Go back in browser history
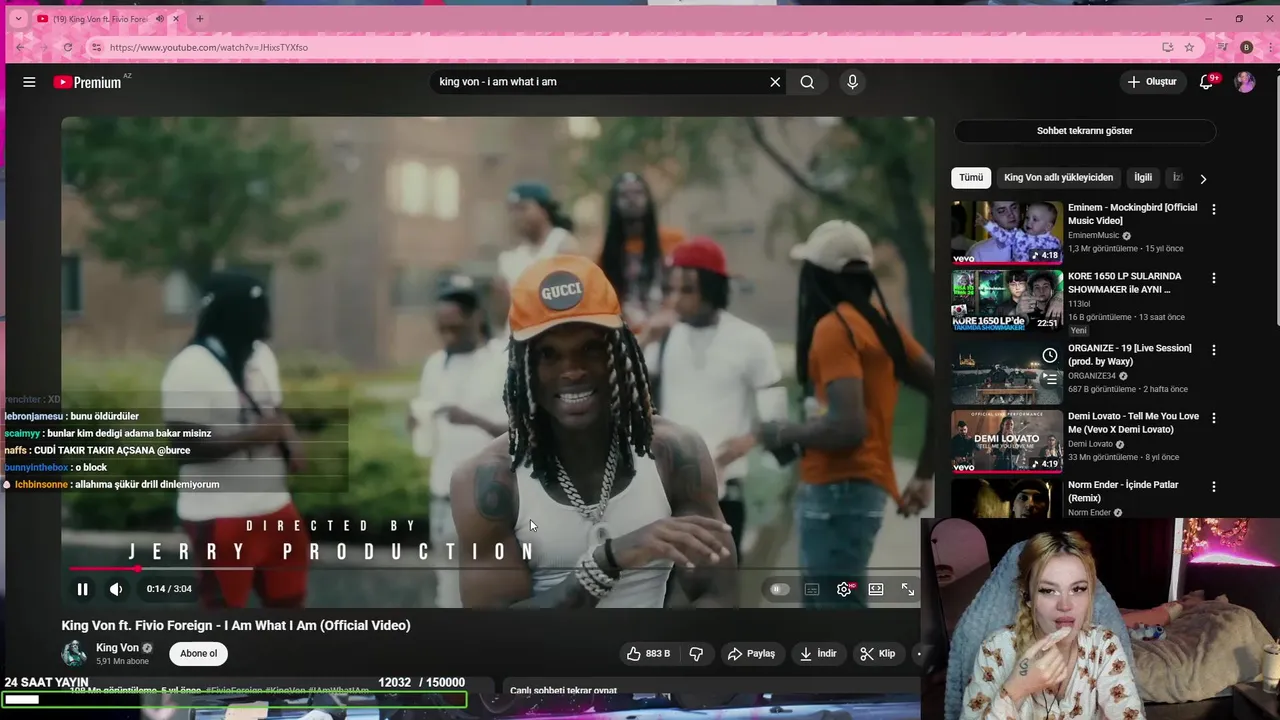The height and width of the screenshot is (720, 1280). [x=20, y=47]
